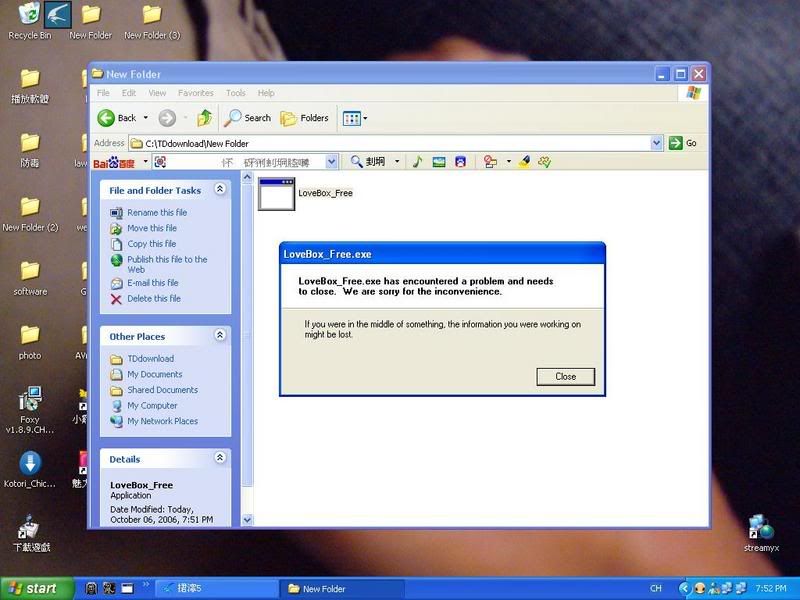
Task: Collapse the Details panel
Action: [x=220, y=458]
